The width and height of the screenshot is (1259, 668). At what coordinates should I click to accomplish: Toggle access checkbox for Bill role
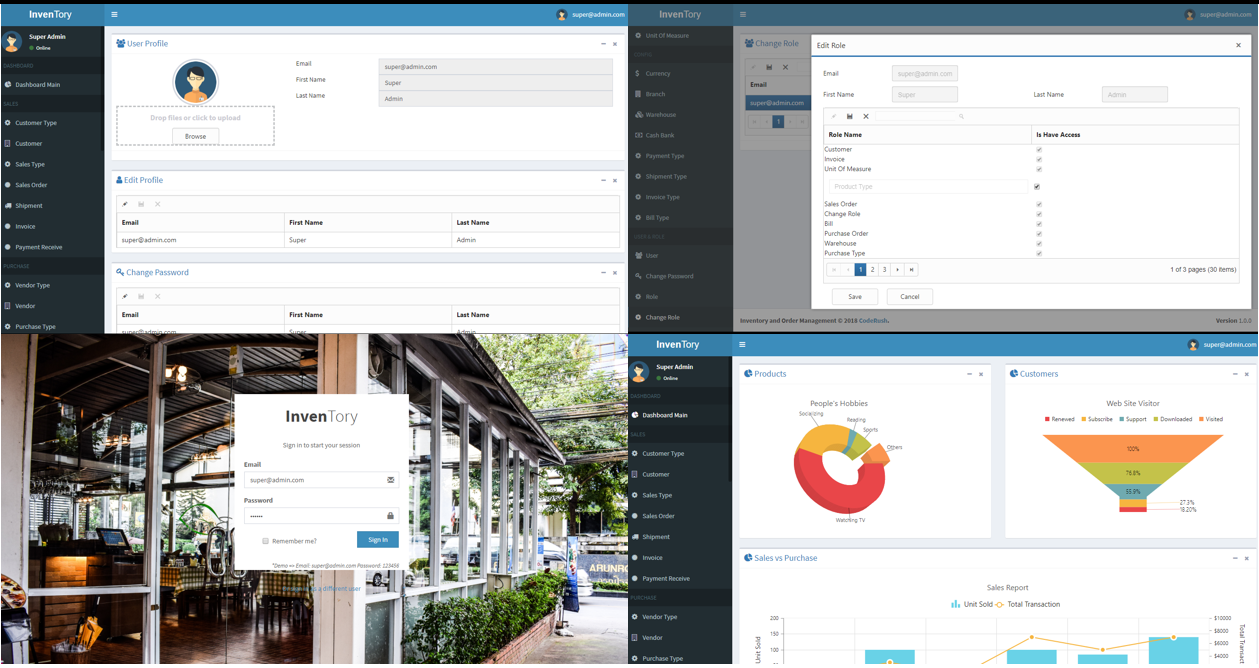click(x=1039, y=224)
